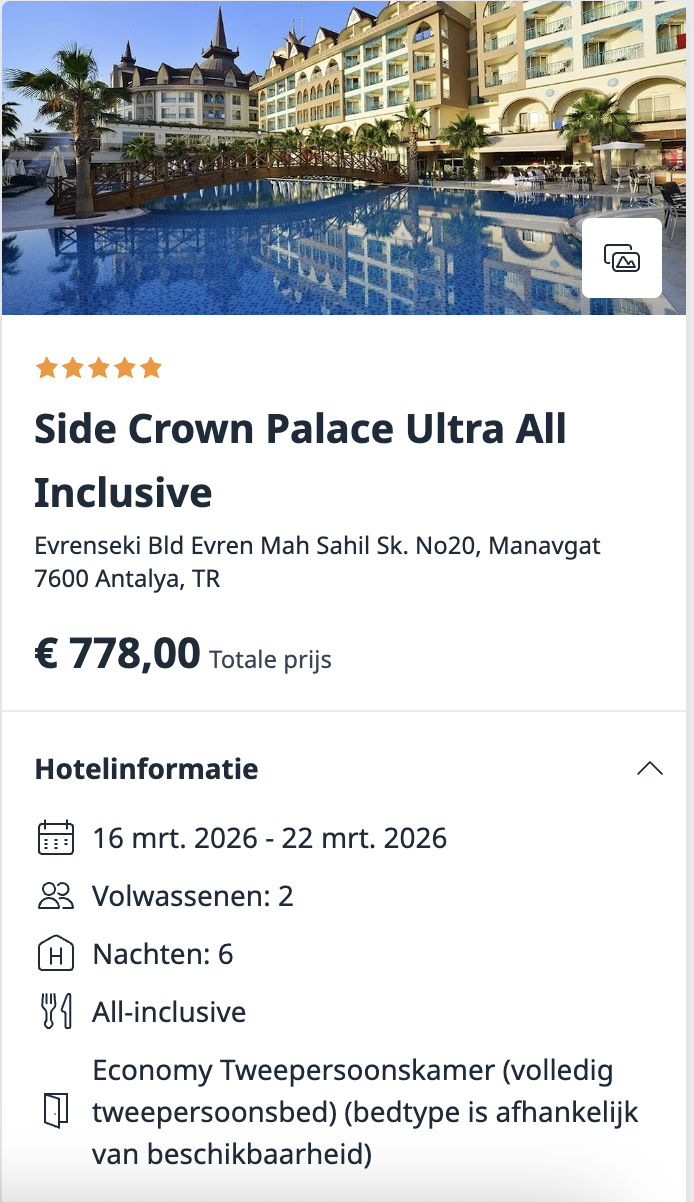Click the middle star in the five-star rating

coord(101,367)
